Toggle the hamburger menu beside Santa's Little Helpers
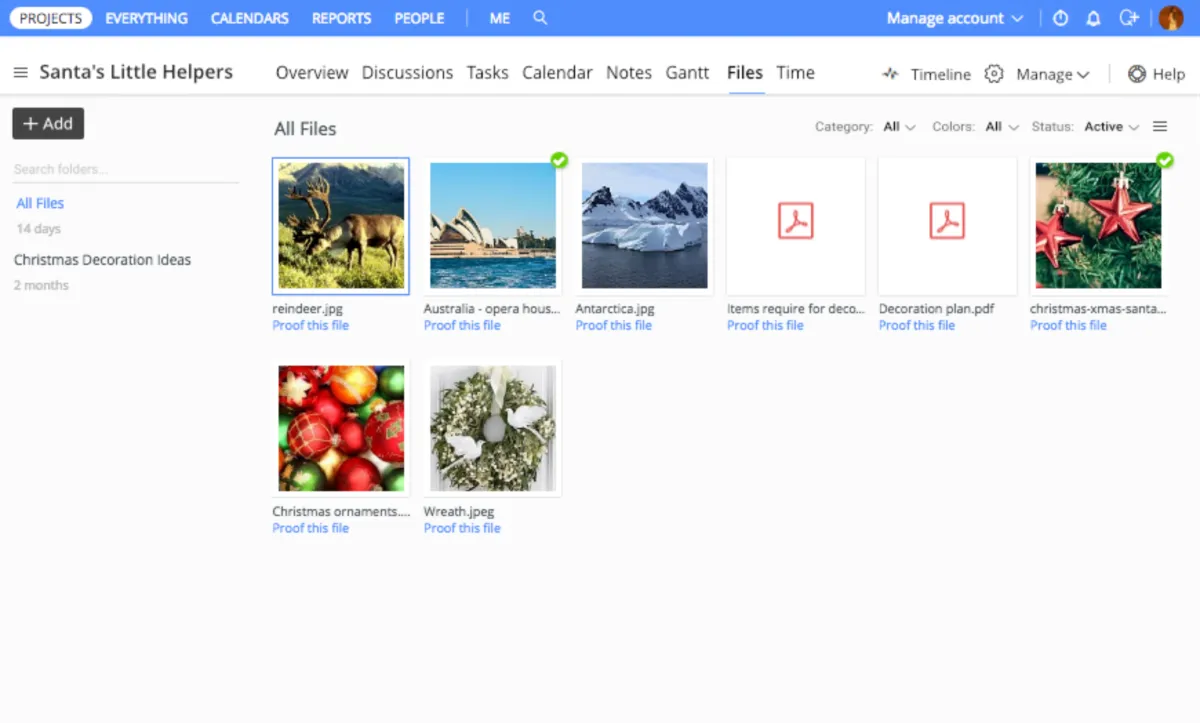Viewport: 1200px width, 723px height. (x=20, y=72)
